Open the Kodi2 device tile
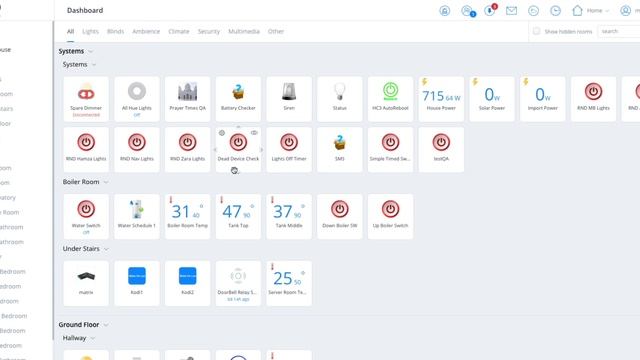This screenshot has width=640, height=360. click(187, 283)
